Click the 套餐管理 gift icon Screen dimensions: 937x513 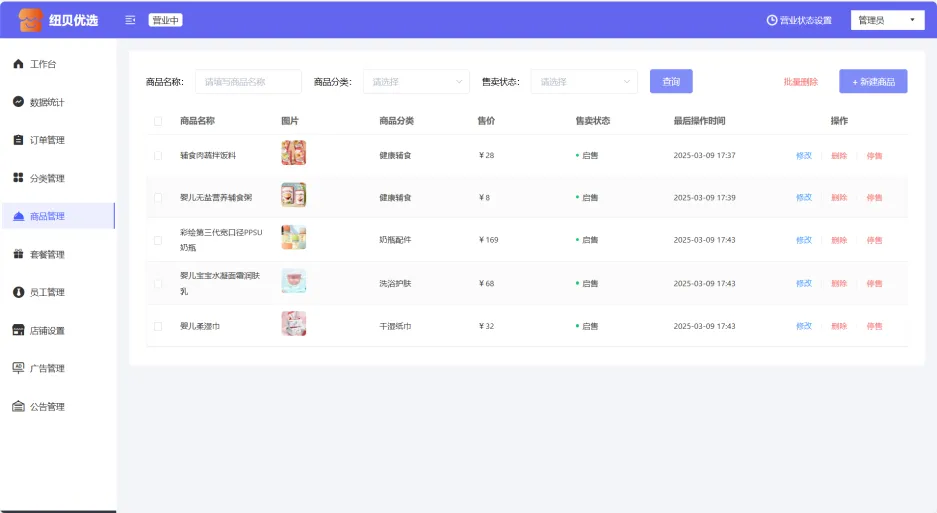coord(18,254)
